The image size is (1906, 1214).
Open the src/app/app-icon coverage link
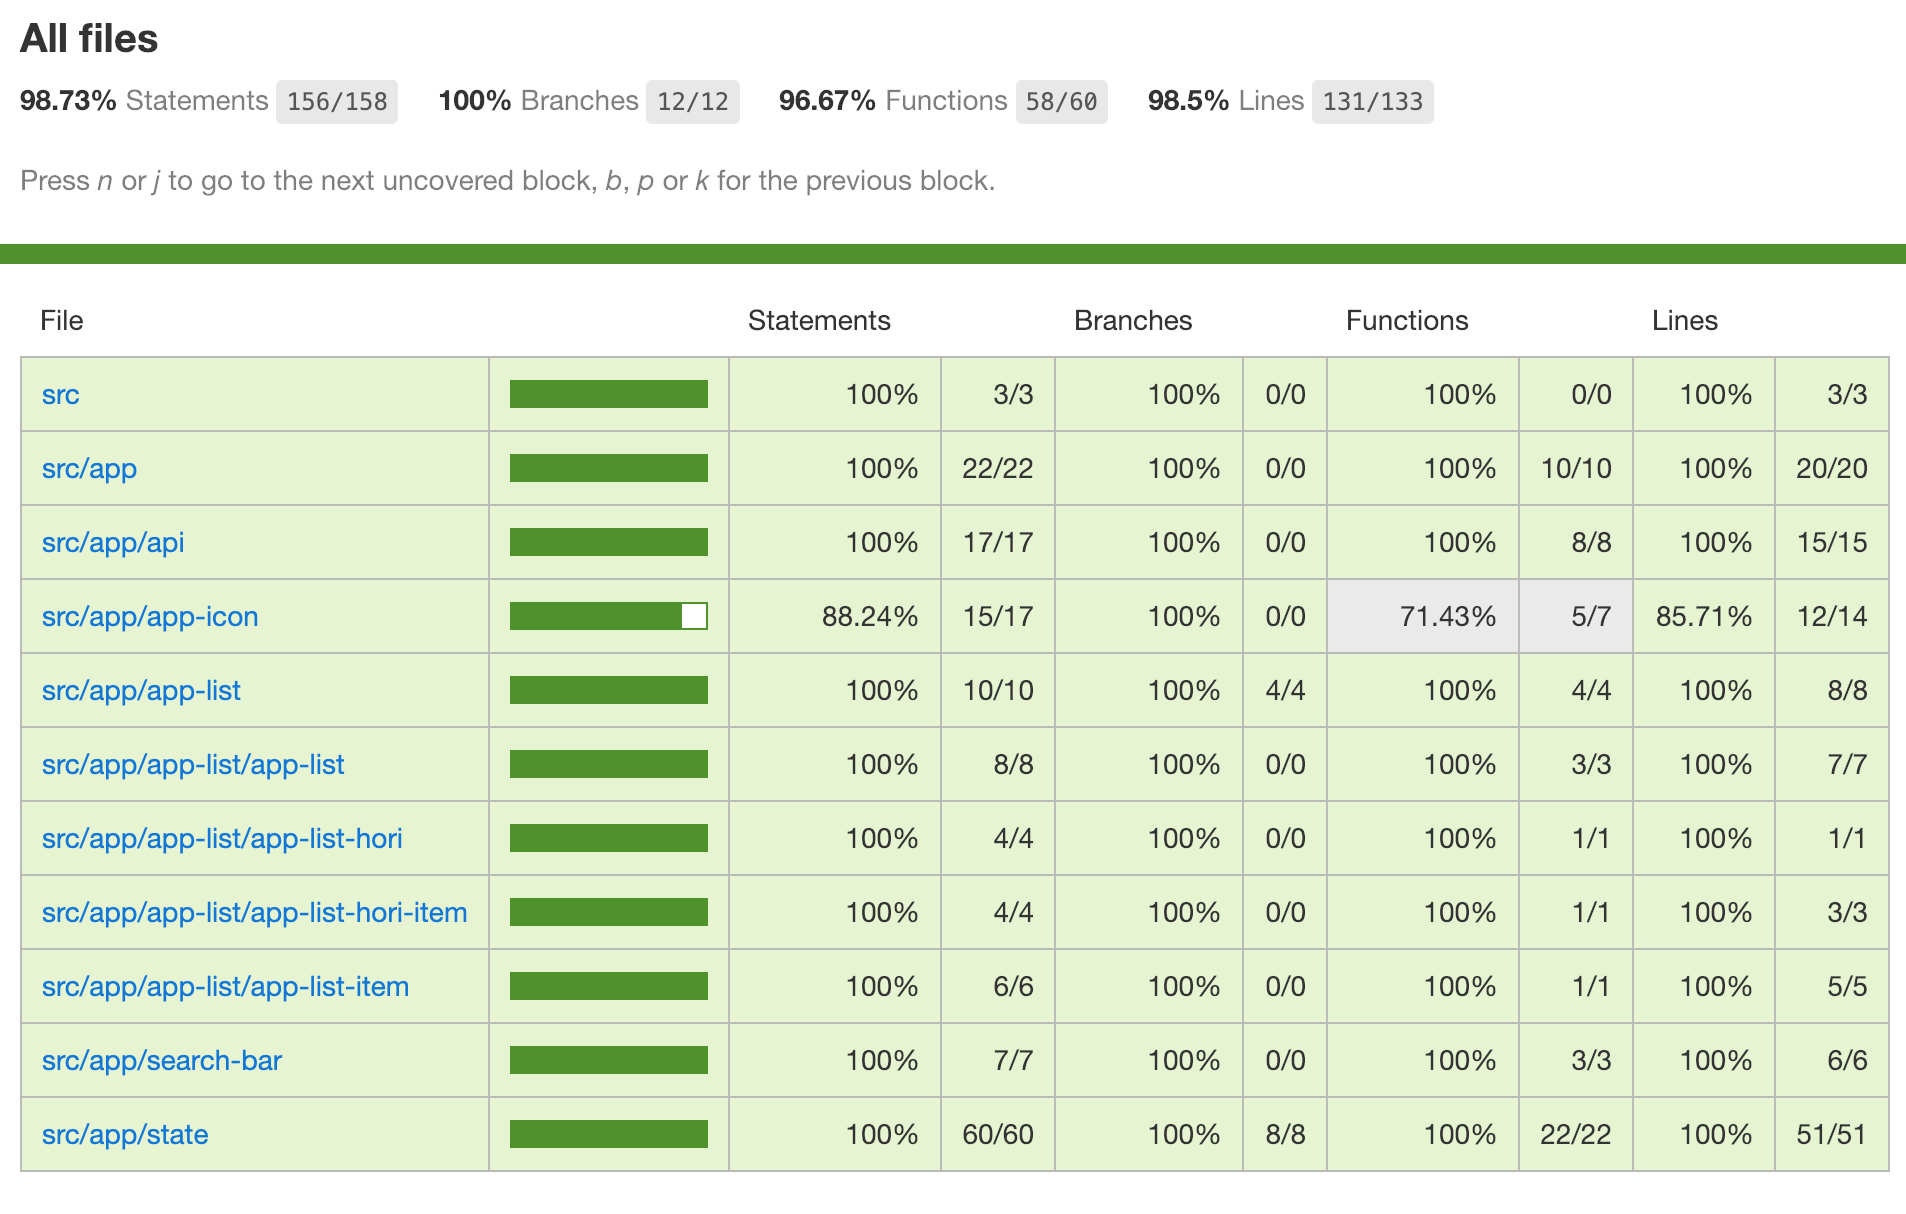coord(150,617)
